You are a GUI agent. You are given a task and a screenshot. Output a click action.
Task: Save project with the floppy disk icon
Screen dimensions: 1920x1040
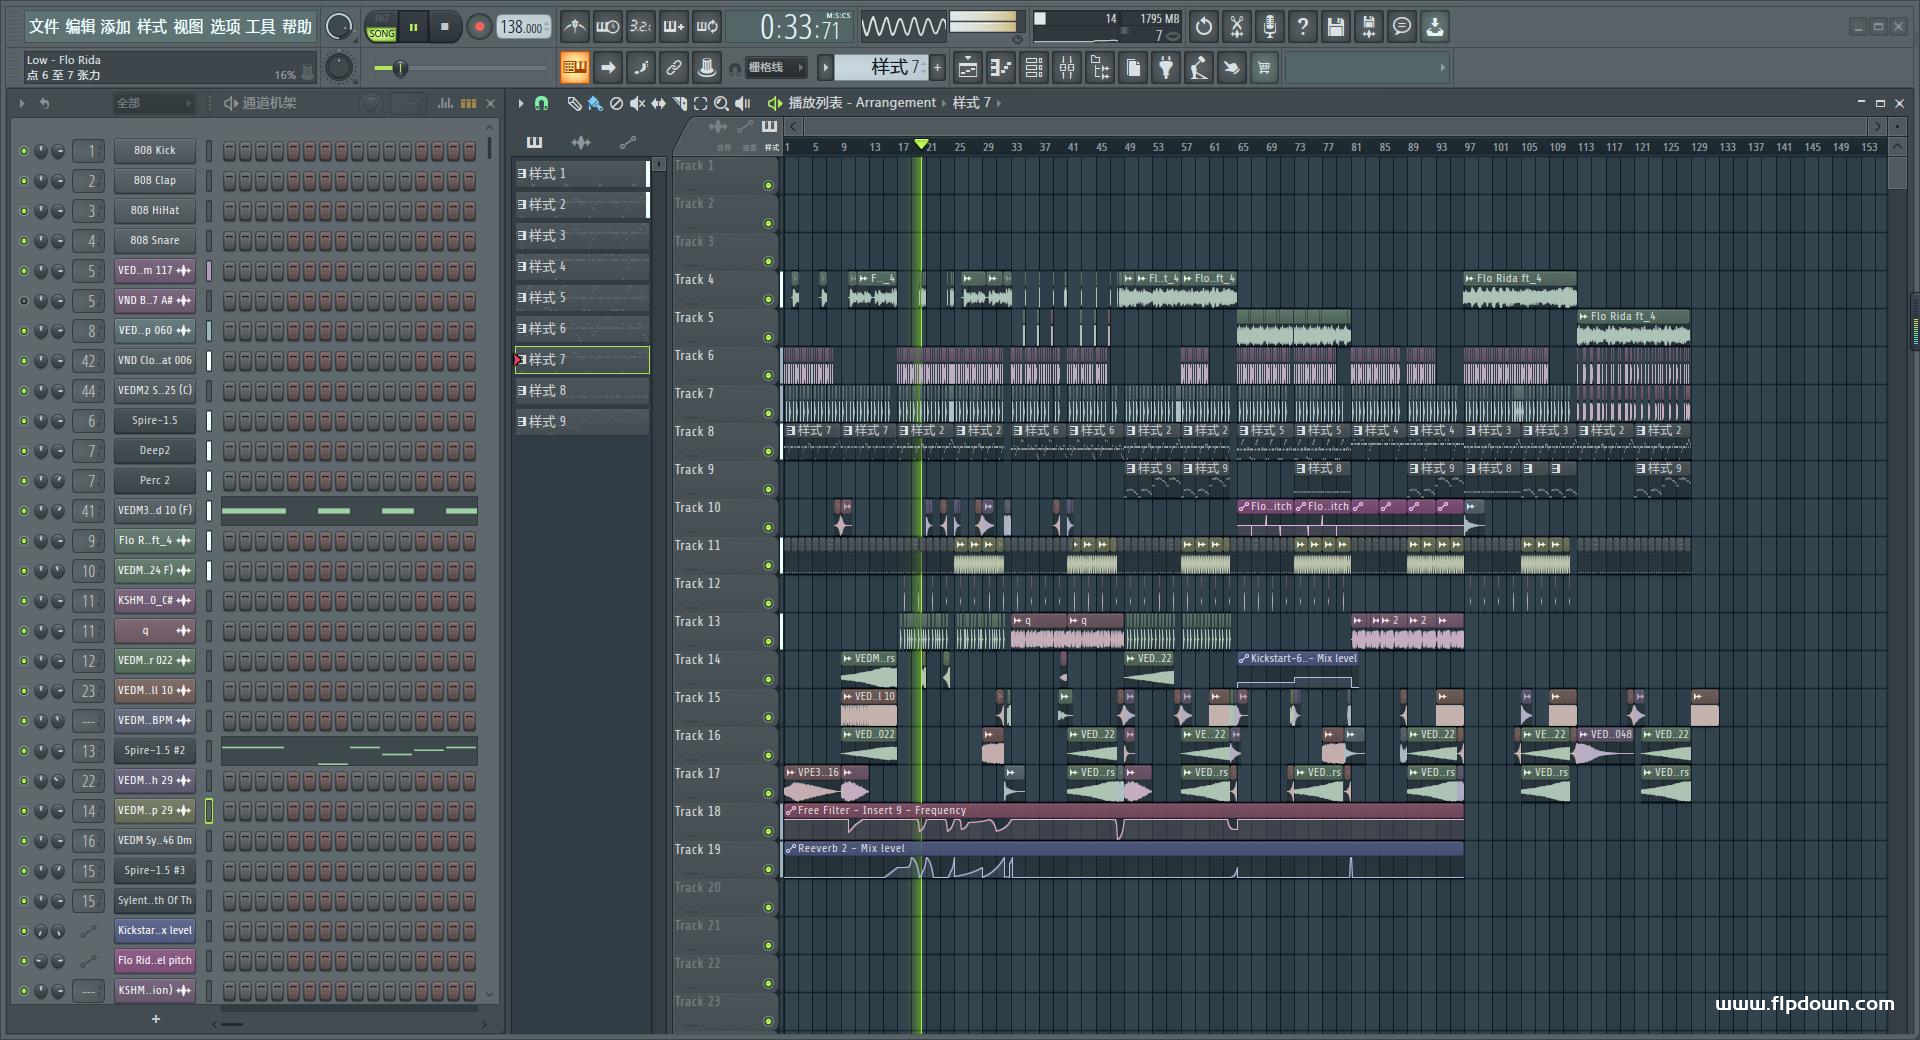click(1336, 27)
